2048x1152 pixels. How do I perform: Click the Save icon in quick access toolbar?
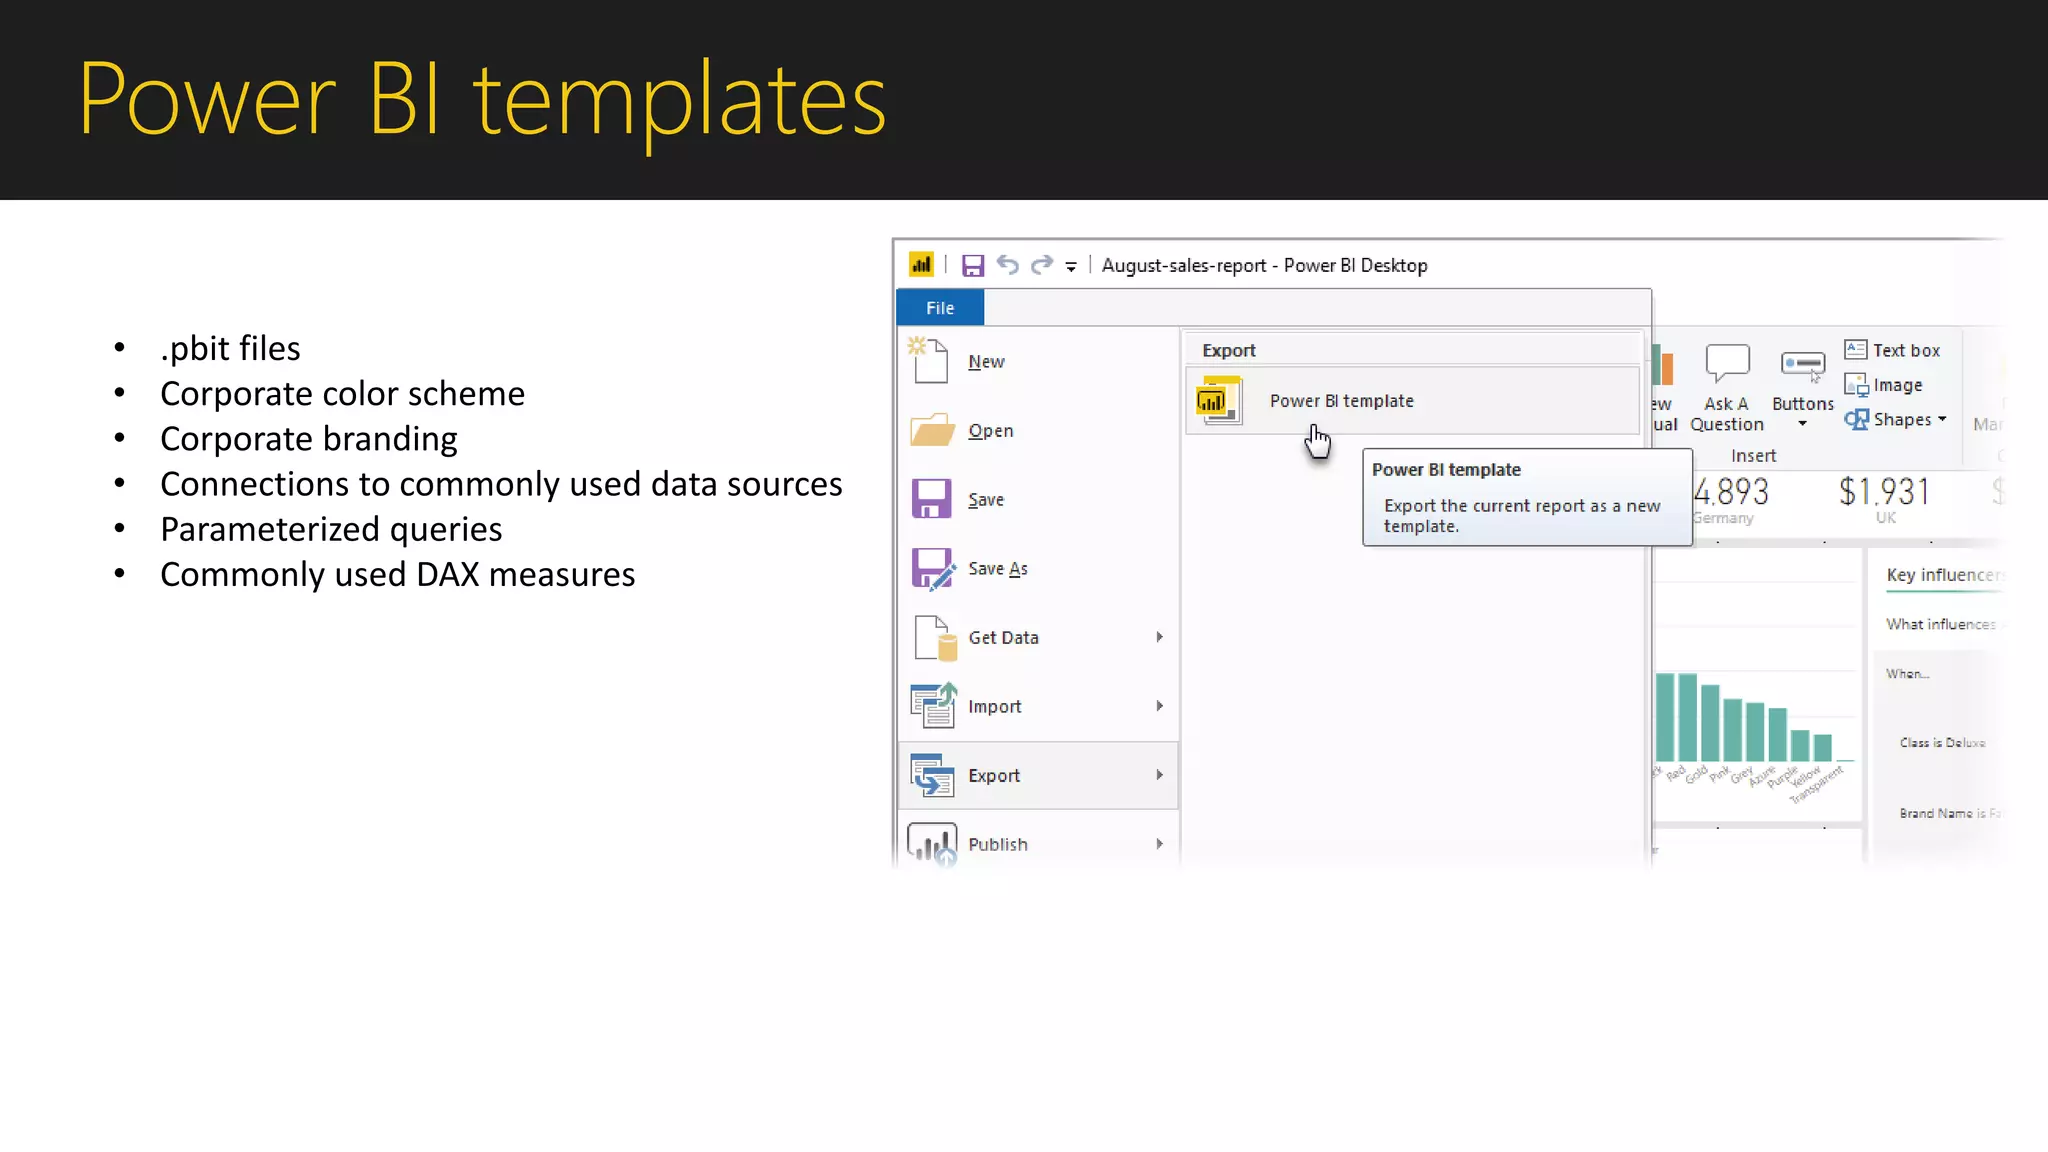(973, 265)
